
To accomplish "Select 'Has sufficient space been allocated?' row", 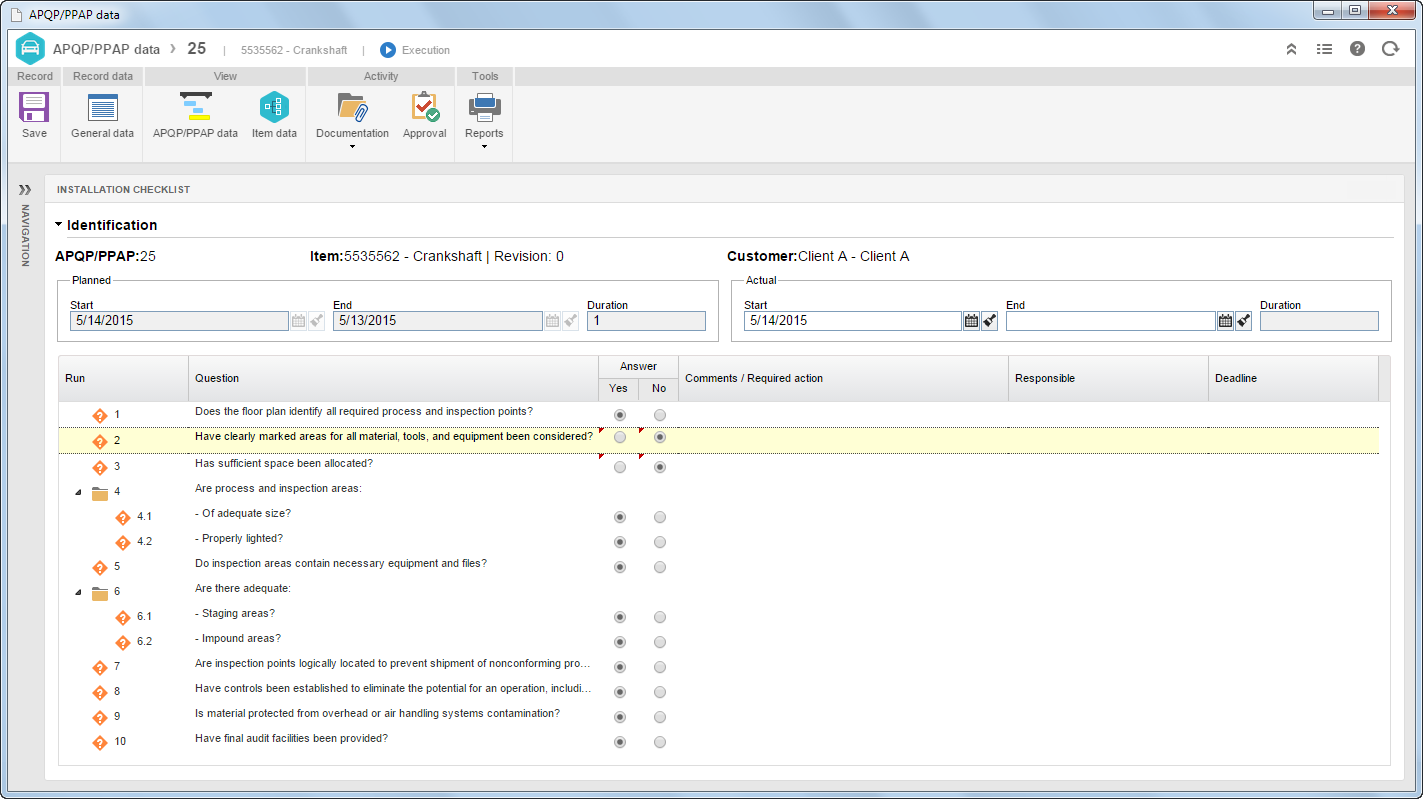I will point(718,466).
